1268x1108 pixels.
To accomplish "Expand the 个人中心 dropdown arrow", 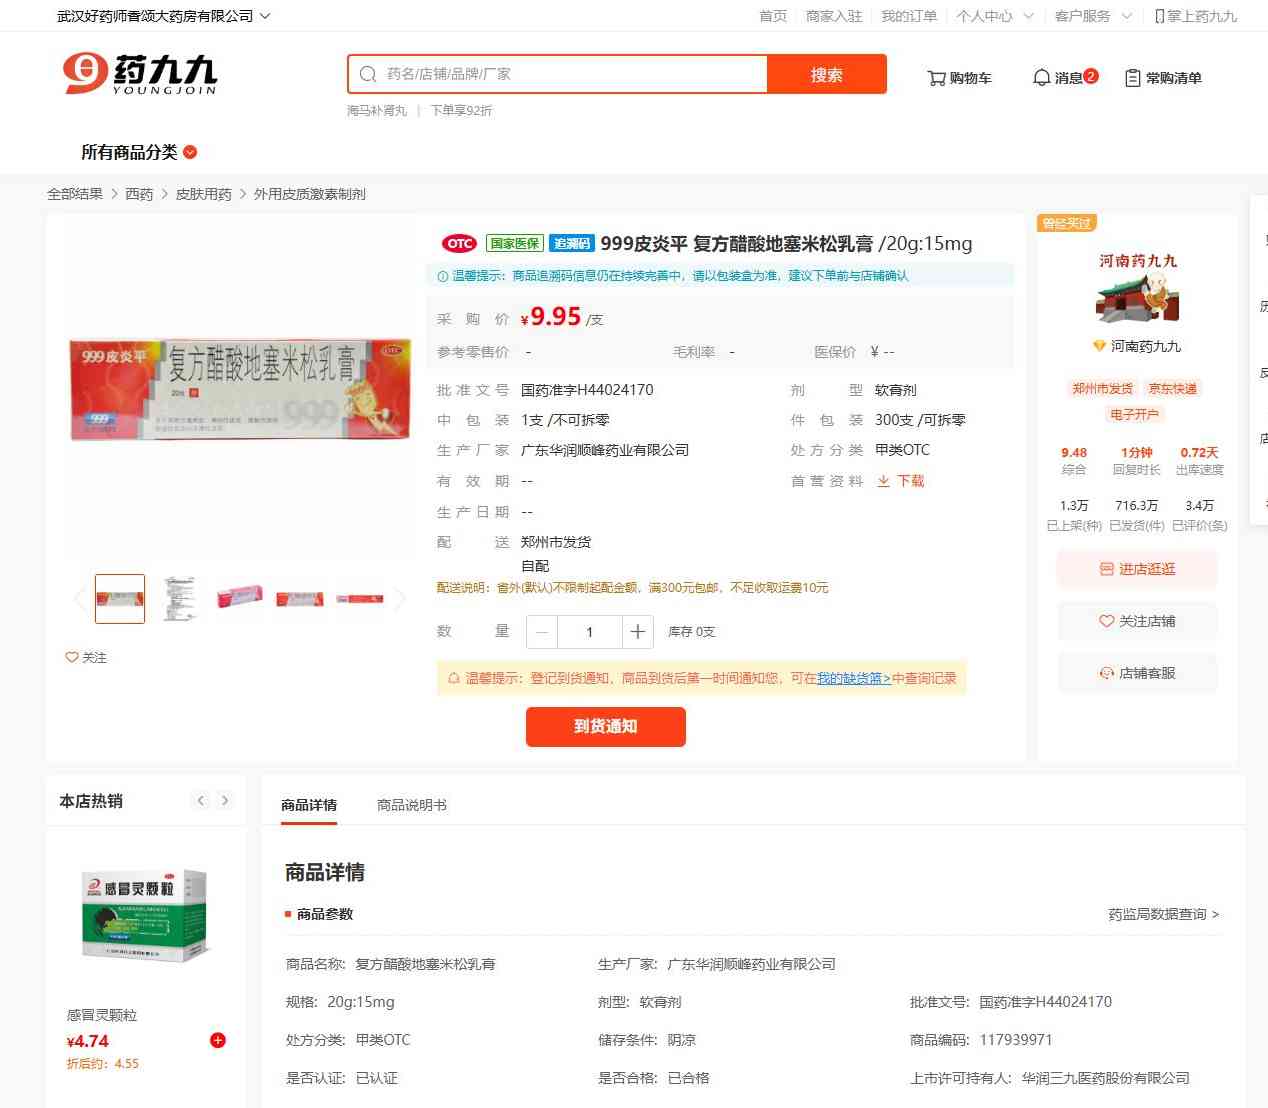I will (x=1028, y=16).
